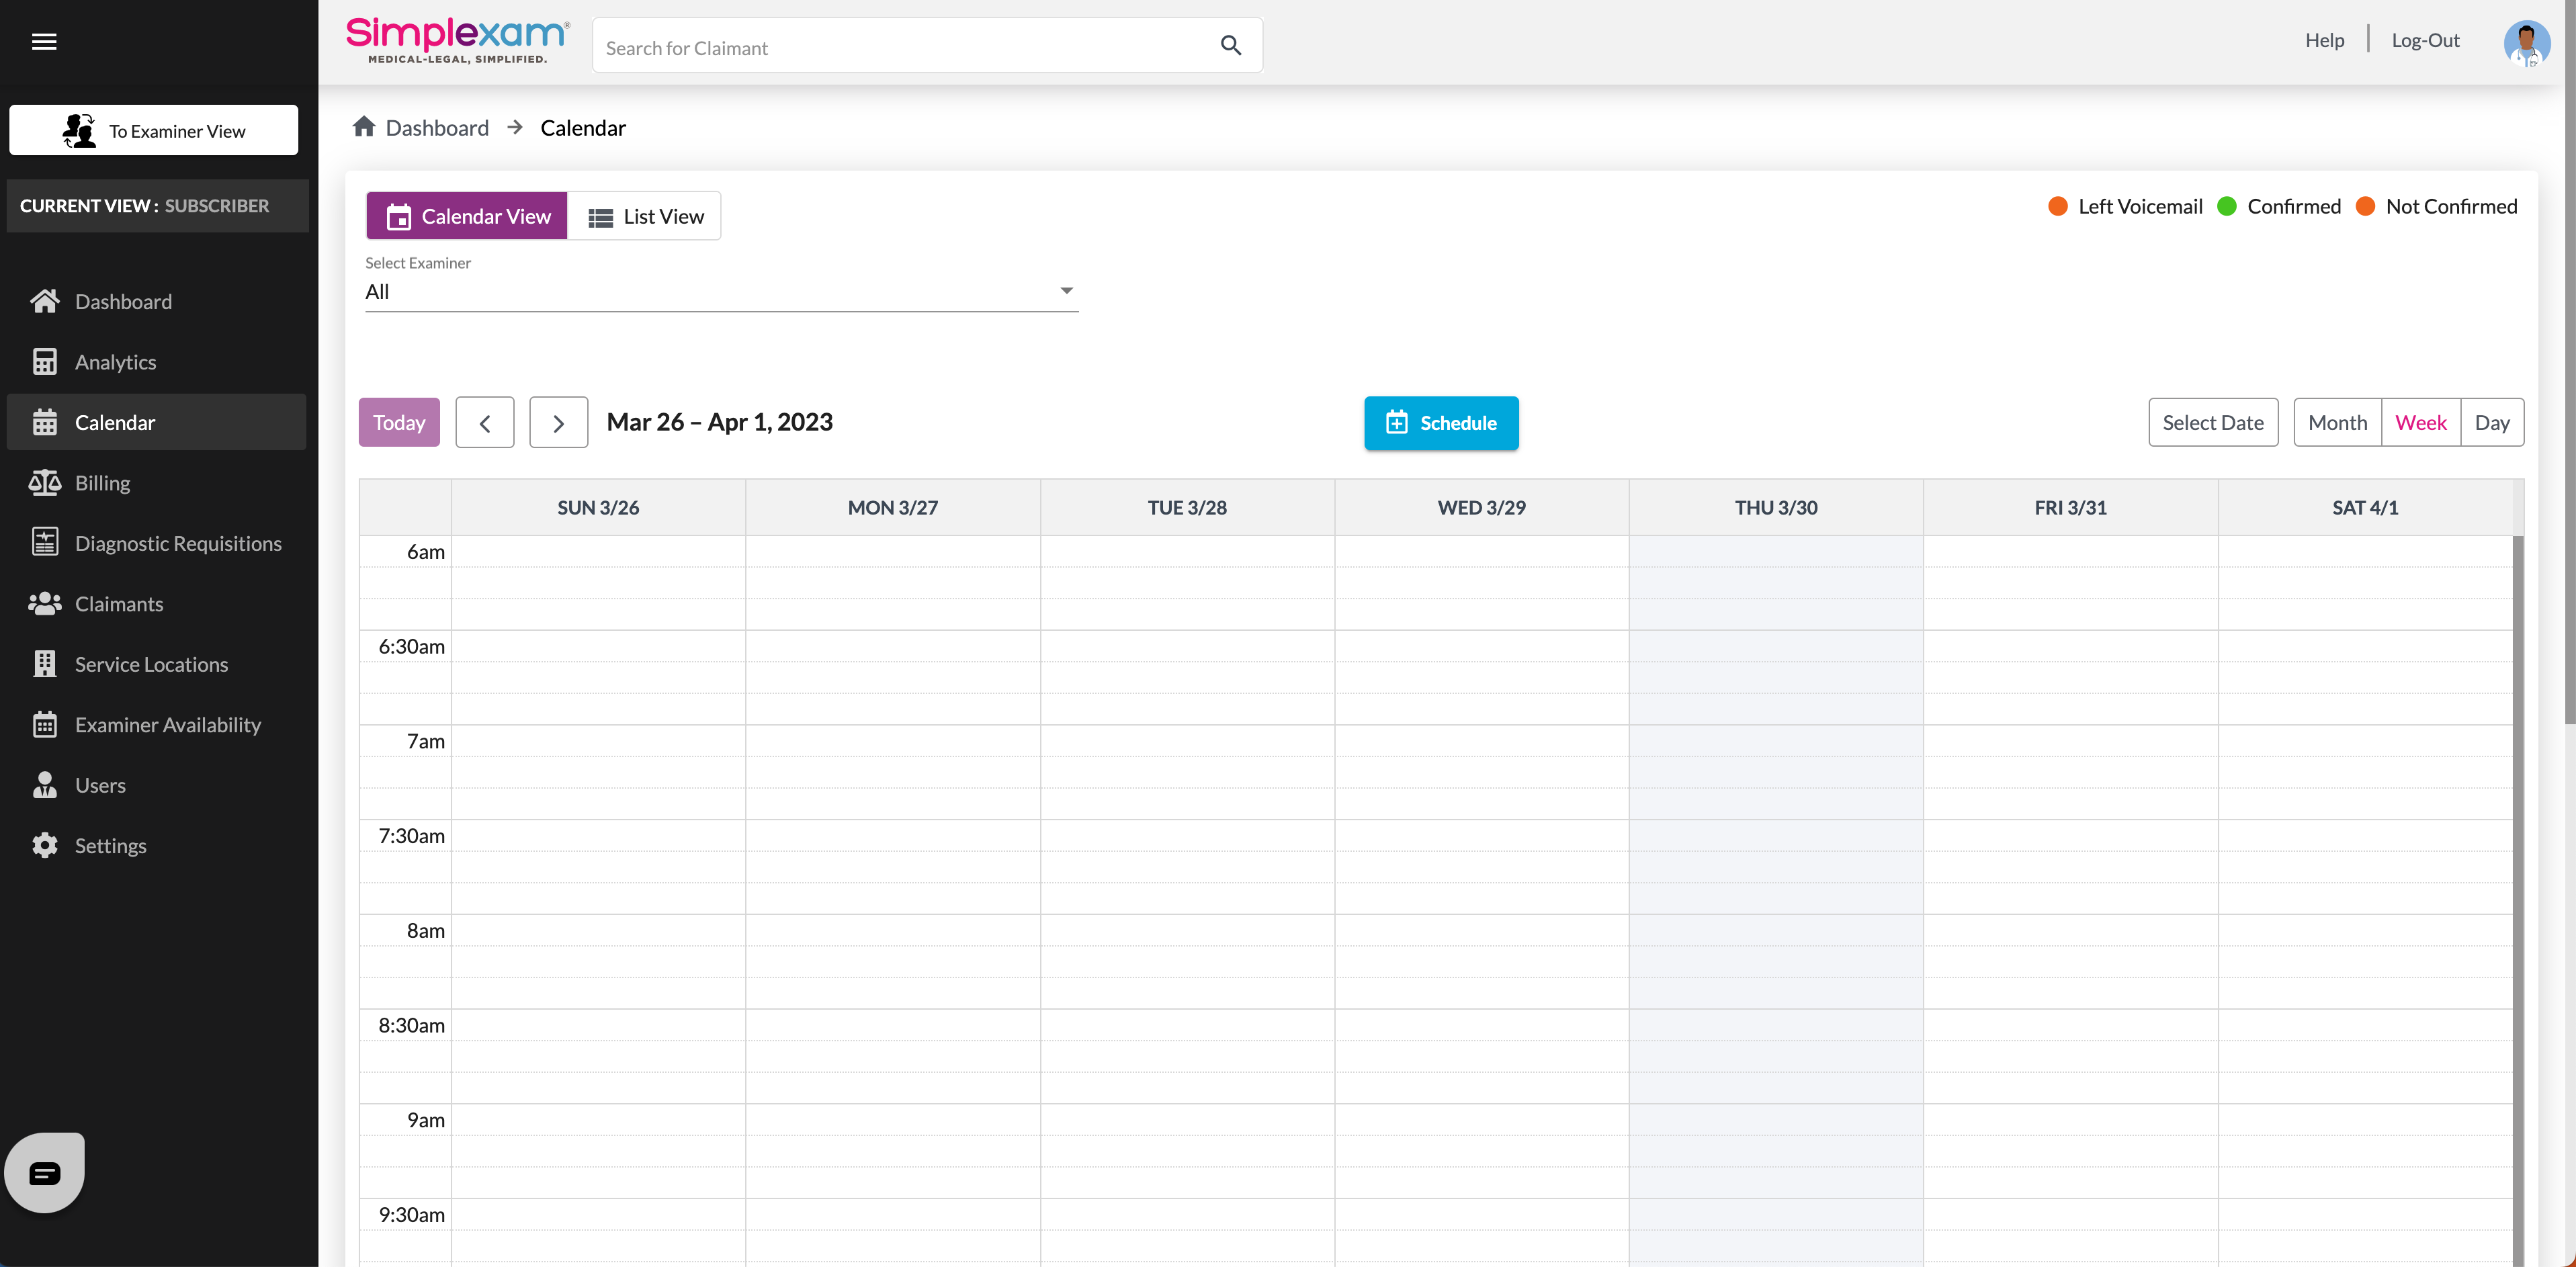Open the hamburger menu icon
2576x1267 pixels.
click(44, 41)
